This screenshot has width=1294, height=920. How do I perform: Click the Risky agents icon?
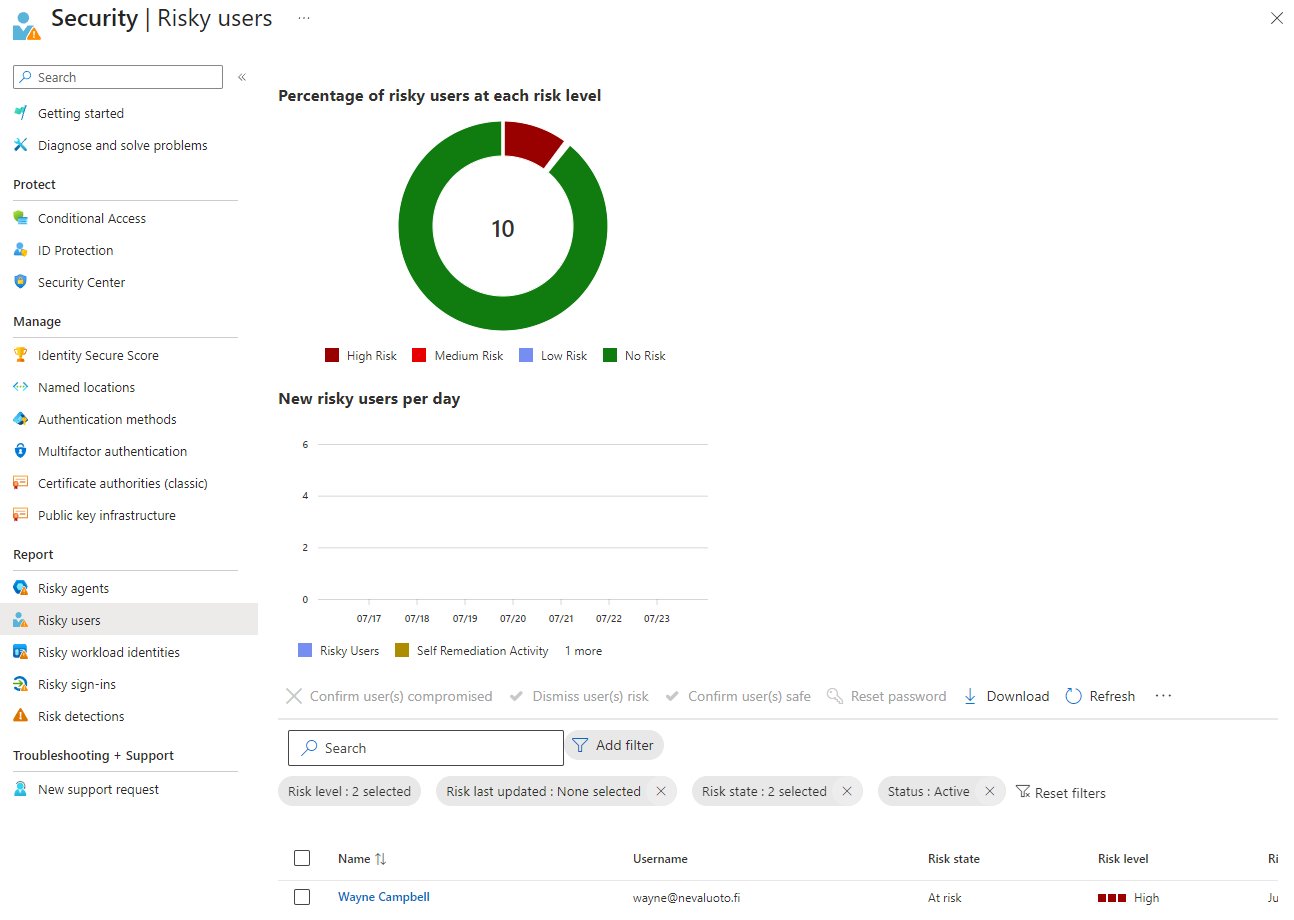(21, 588)
